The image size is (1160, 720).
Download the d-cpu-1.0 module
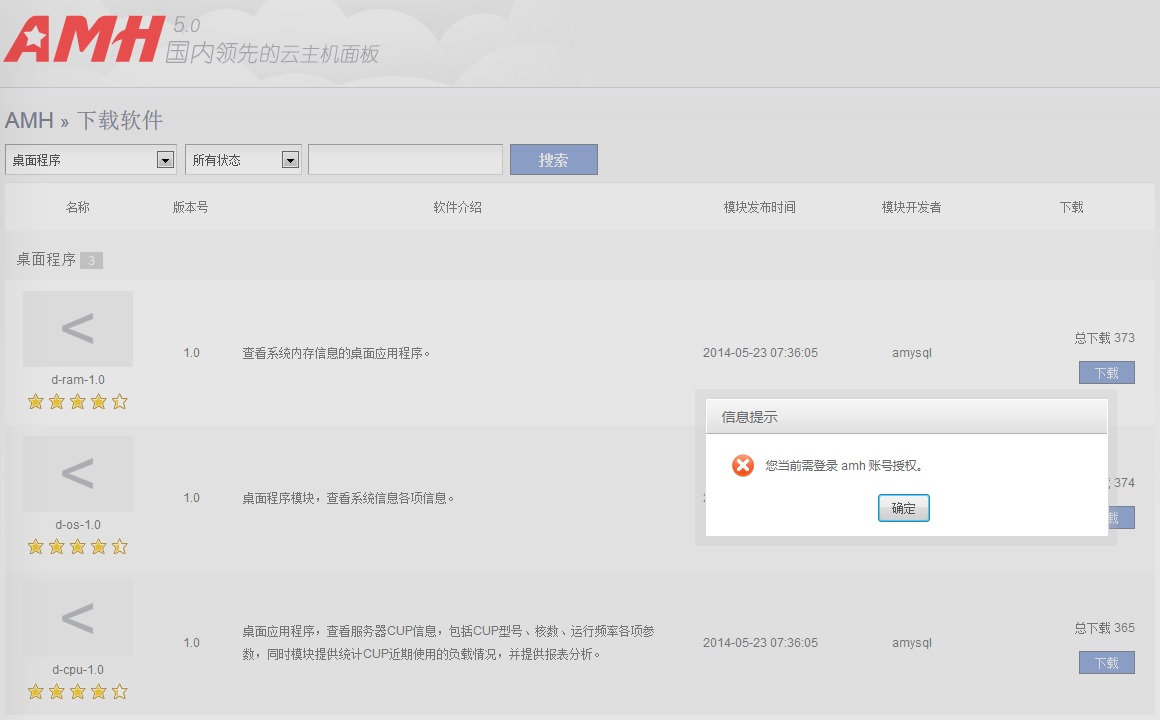coord(1106,663)
